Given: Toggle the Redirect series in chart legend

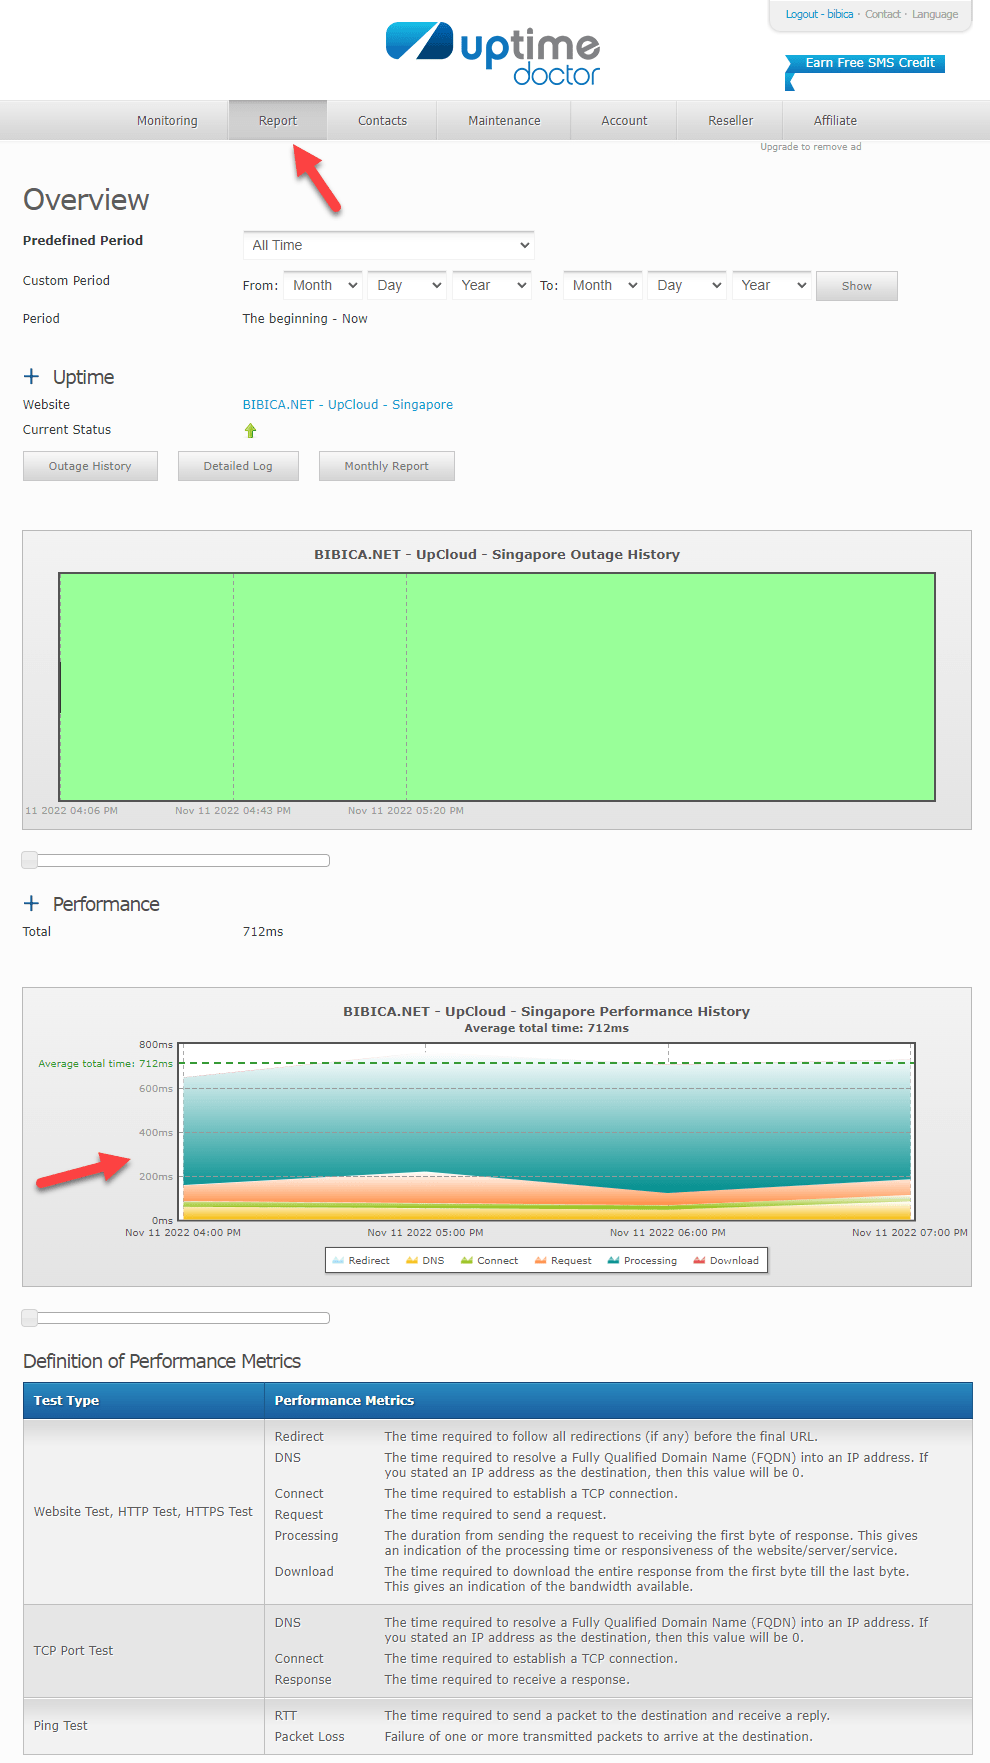Looking at the screenshot, I should 361,1260.
